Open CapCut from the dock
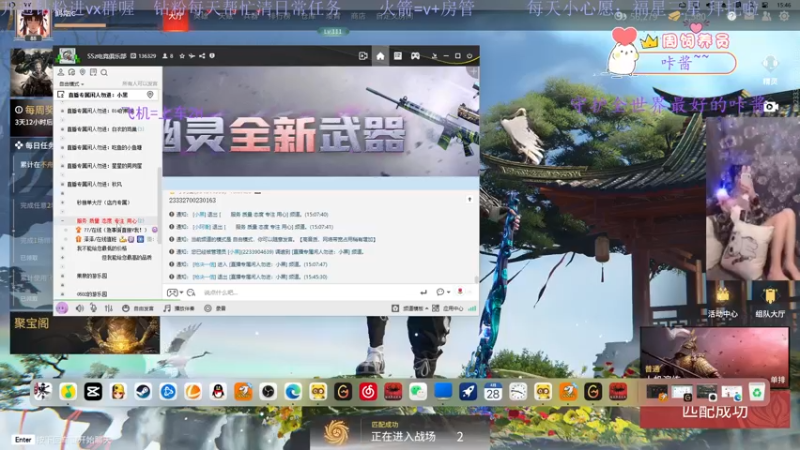The width and height of the screenshot is (800, 450). 93,392
